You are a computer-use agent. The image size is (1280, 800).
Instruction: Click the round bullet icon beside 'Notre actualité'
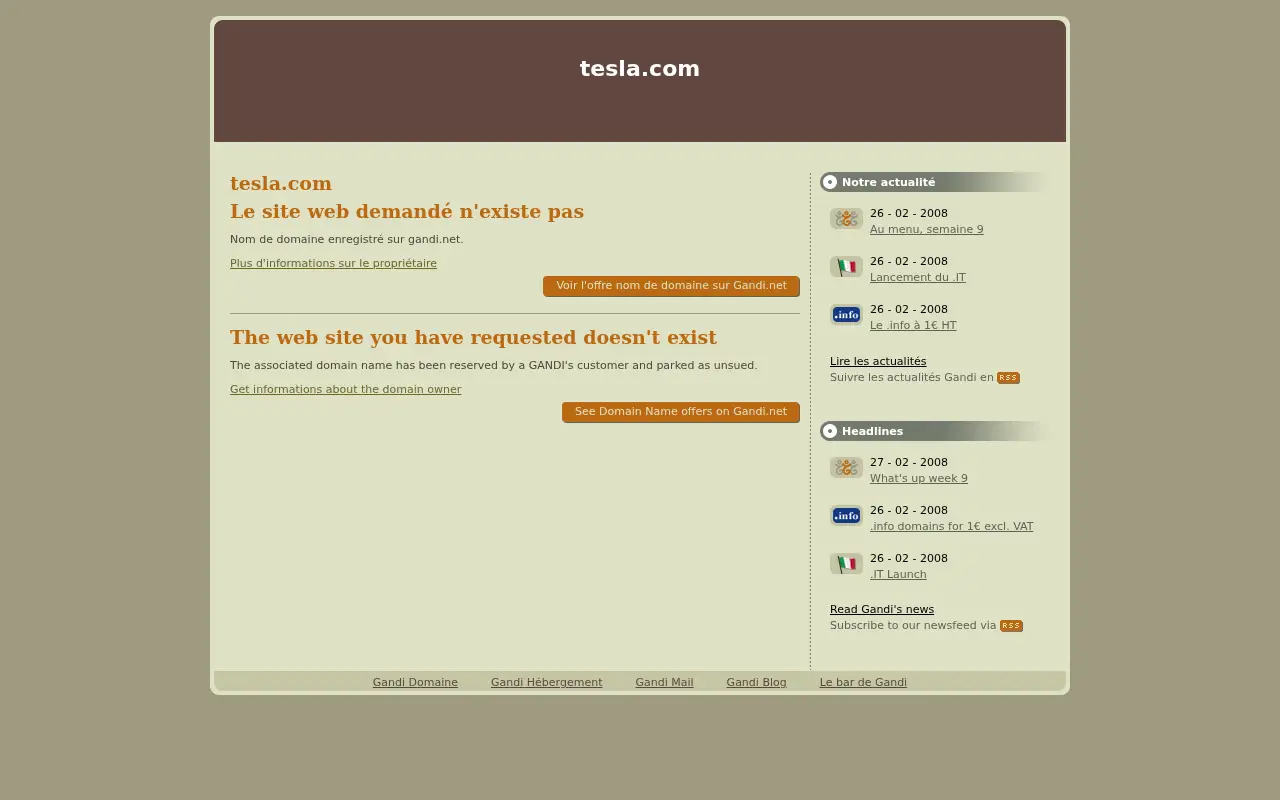coord(830,182)
